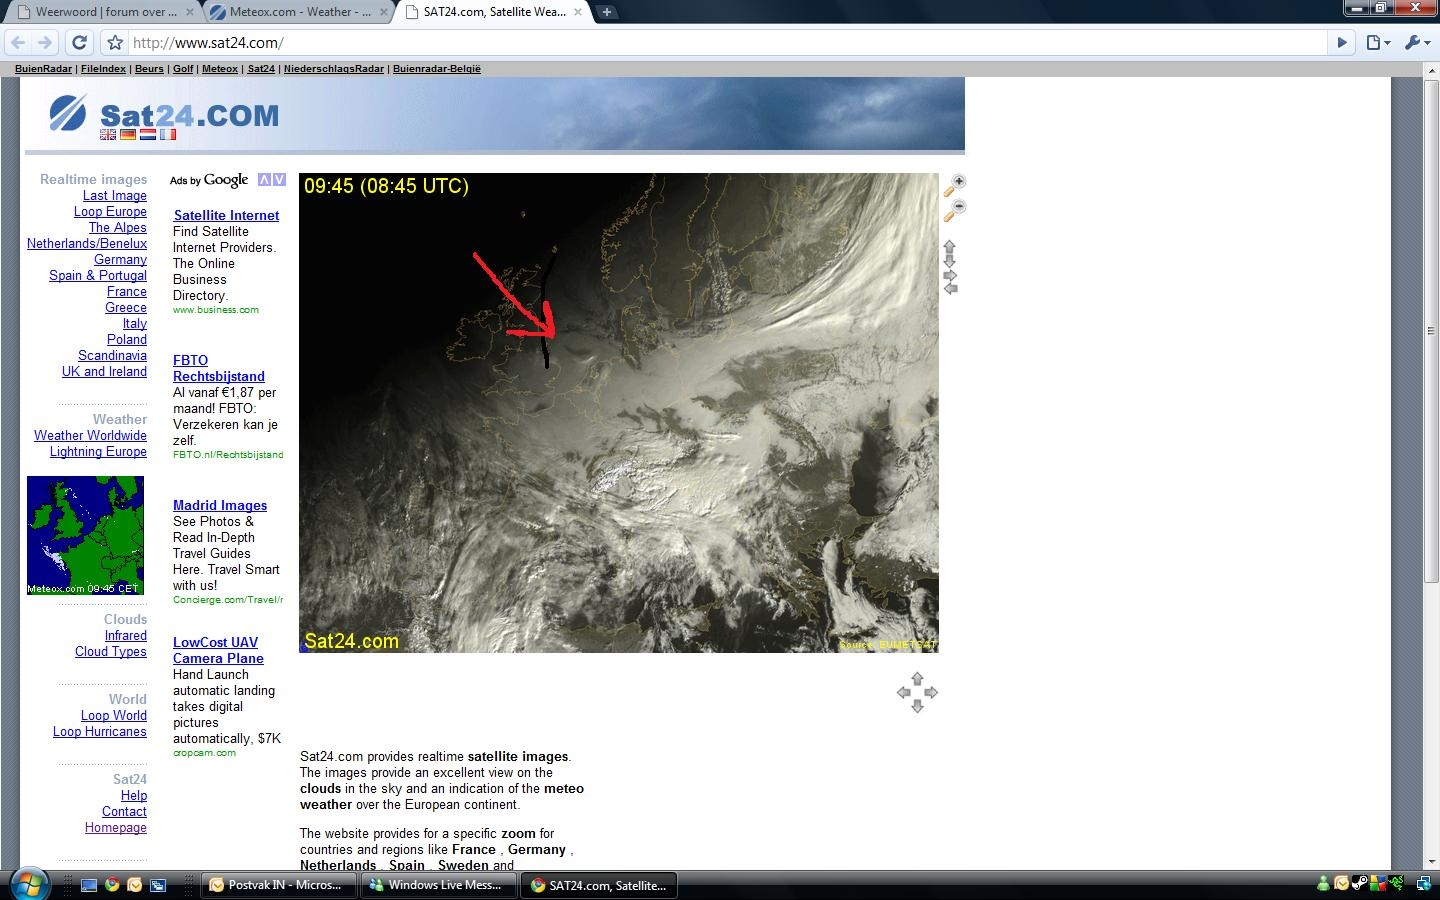
Task: Switch site language to Dutch flag
Action: click(x=148, y=134)
